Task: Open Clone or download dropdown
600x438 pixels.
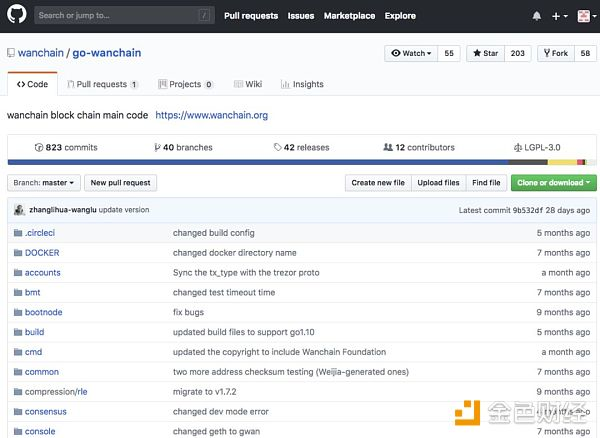Action: [554, 183]
